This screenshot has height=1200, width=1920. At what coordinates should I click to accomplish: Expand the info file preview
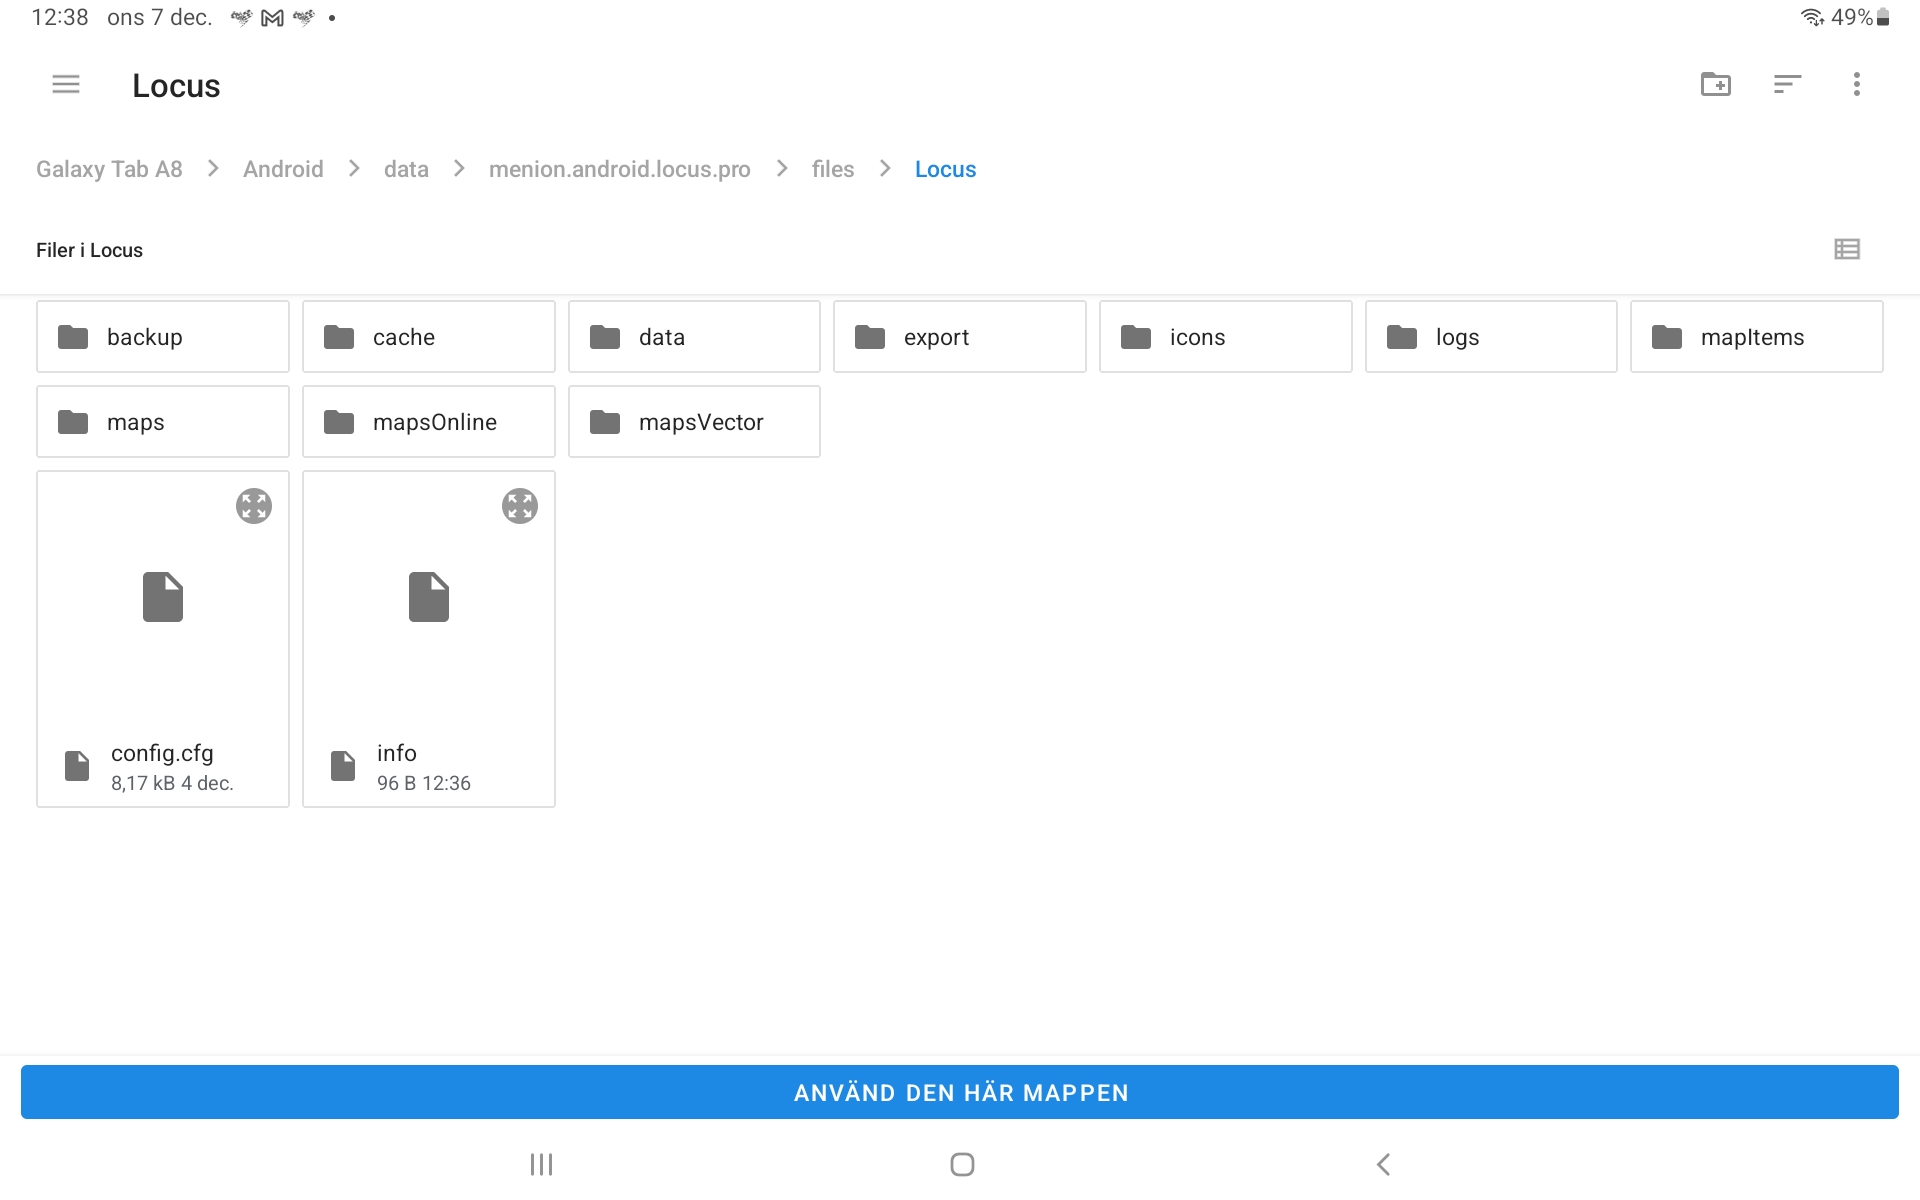point(520,506)
